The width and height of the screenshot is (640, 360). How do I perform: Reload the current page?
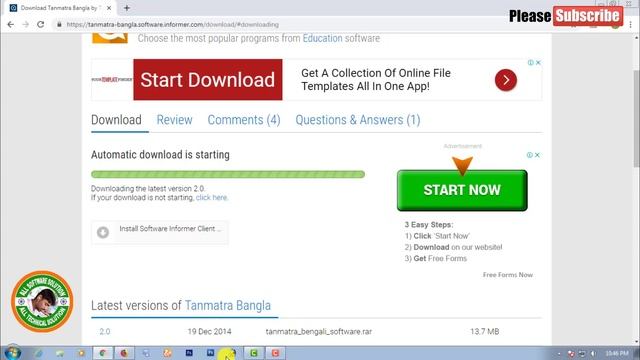(40, 24)
